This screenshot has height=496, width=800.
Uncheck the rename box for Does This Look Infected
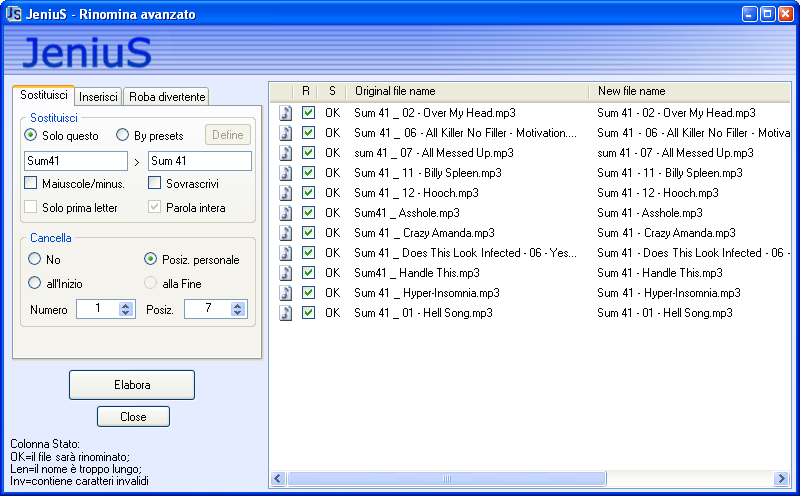click(308, 252)
